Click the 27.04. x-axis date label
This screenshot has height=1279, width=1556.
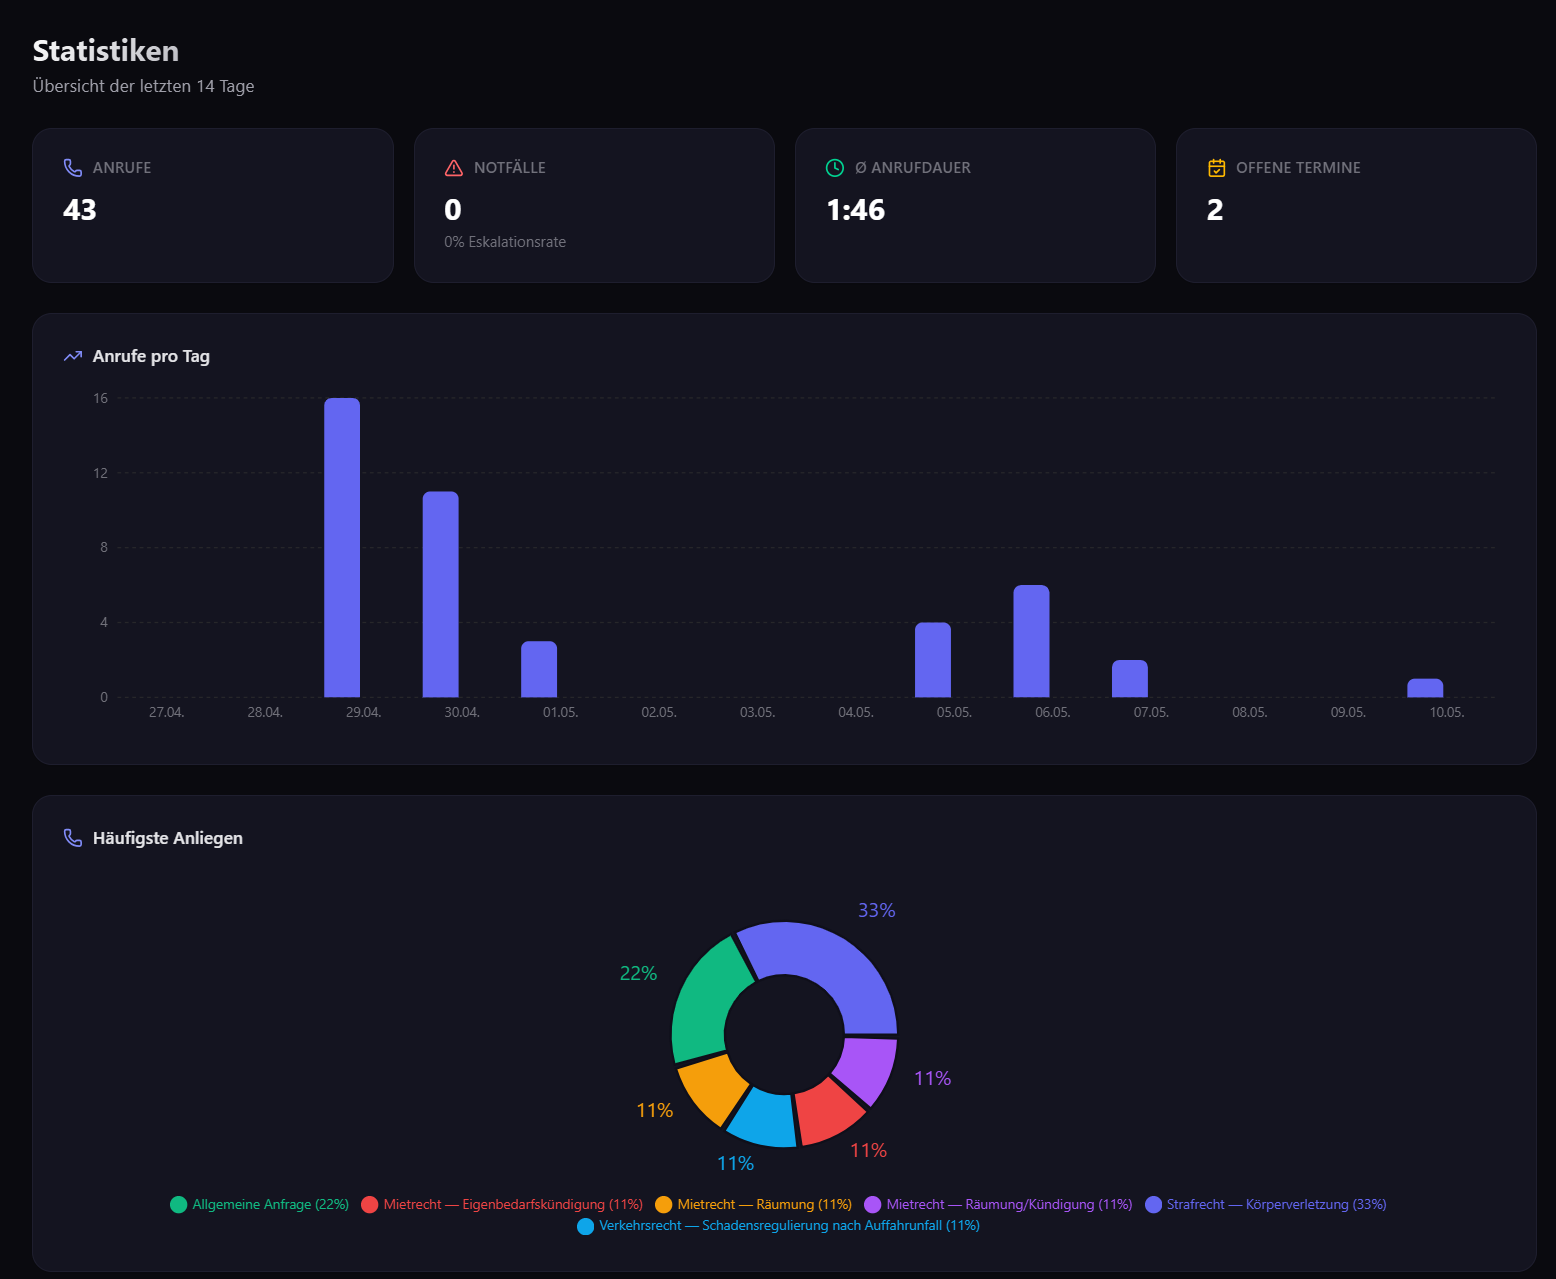[x=166, y=712]
